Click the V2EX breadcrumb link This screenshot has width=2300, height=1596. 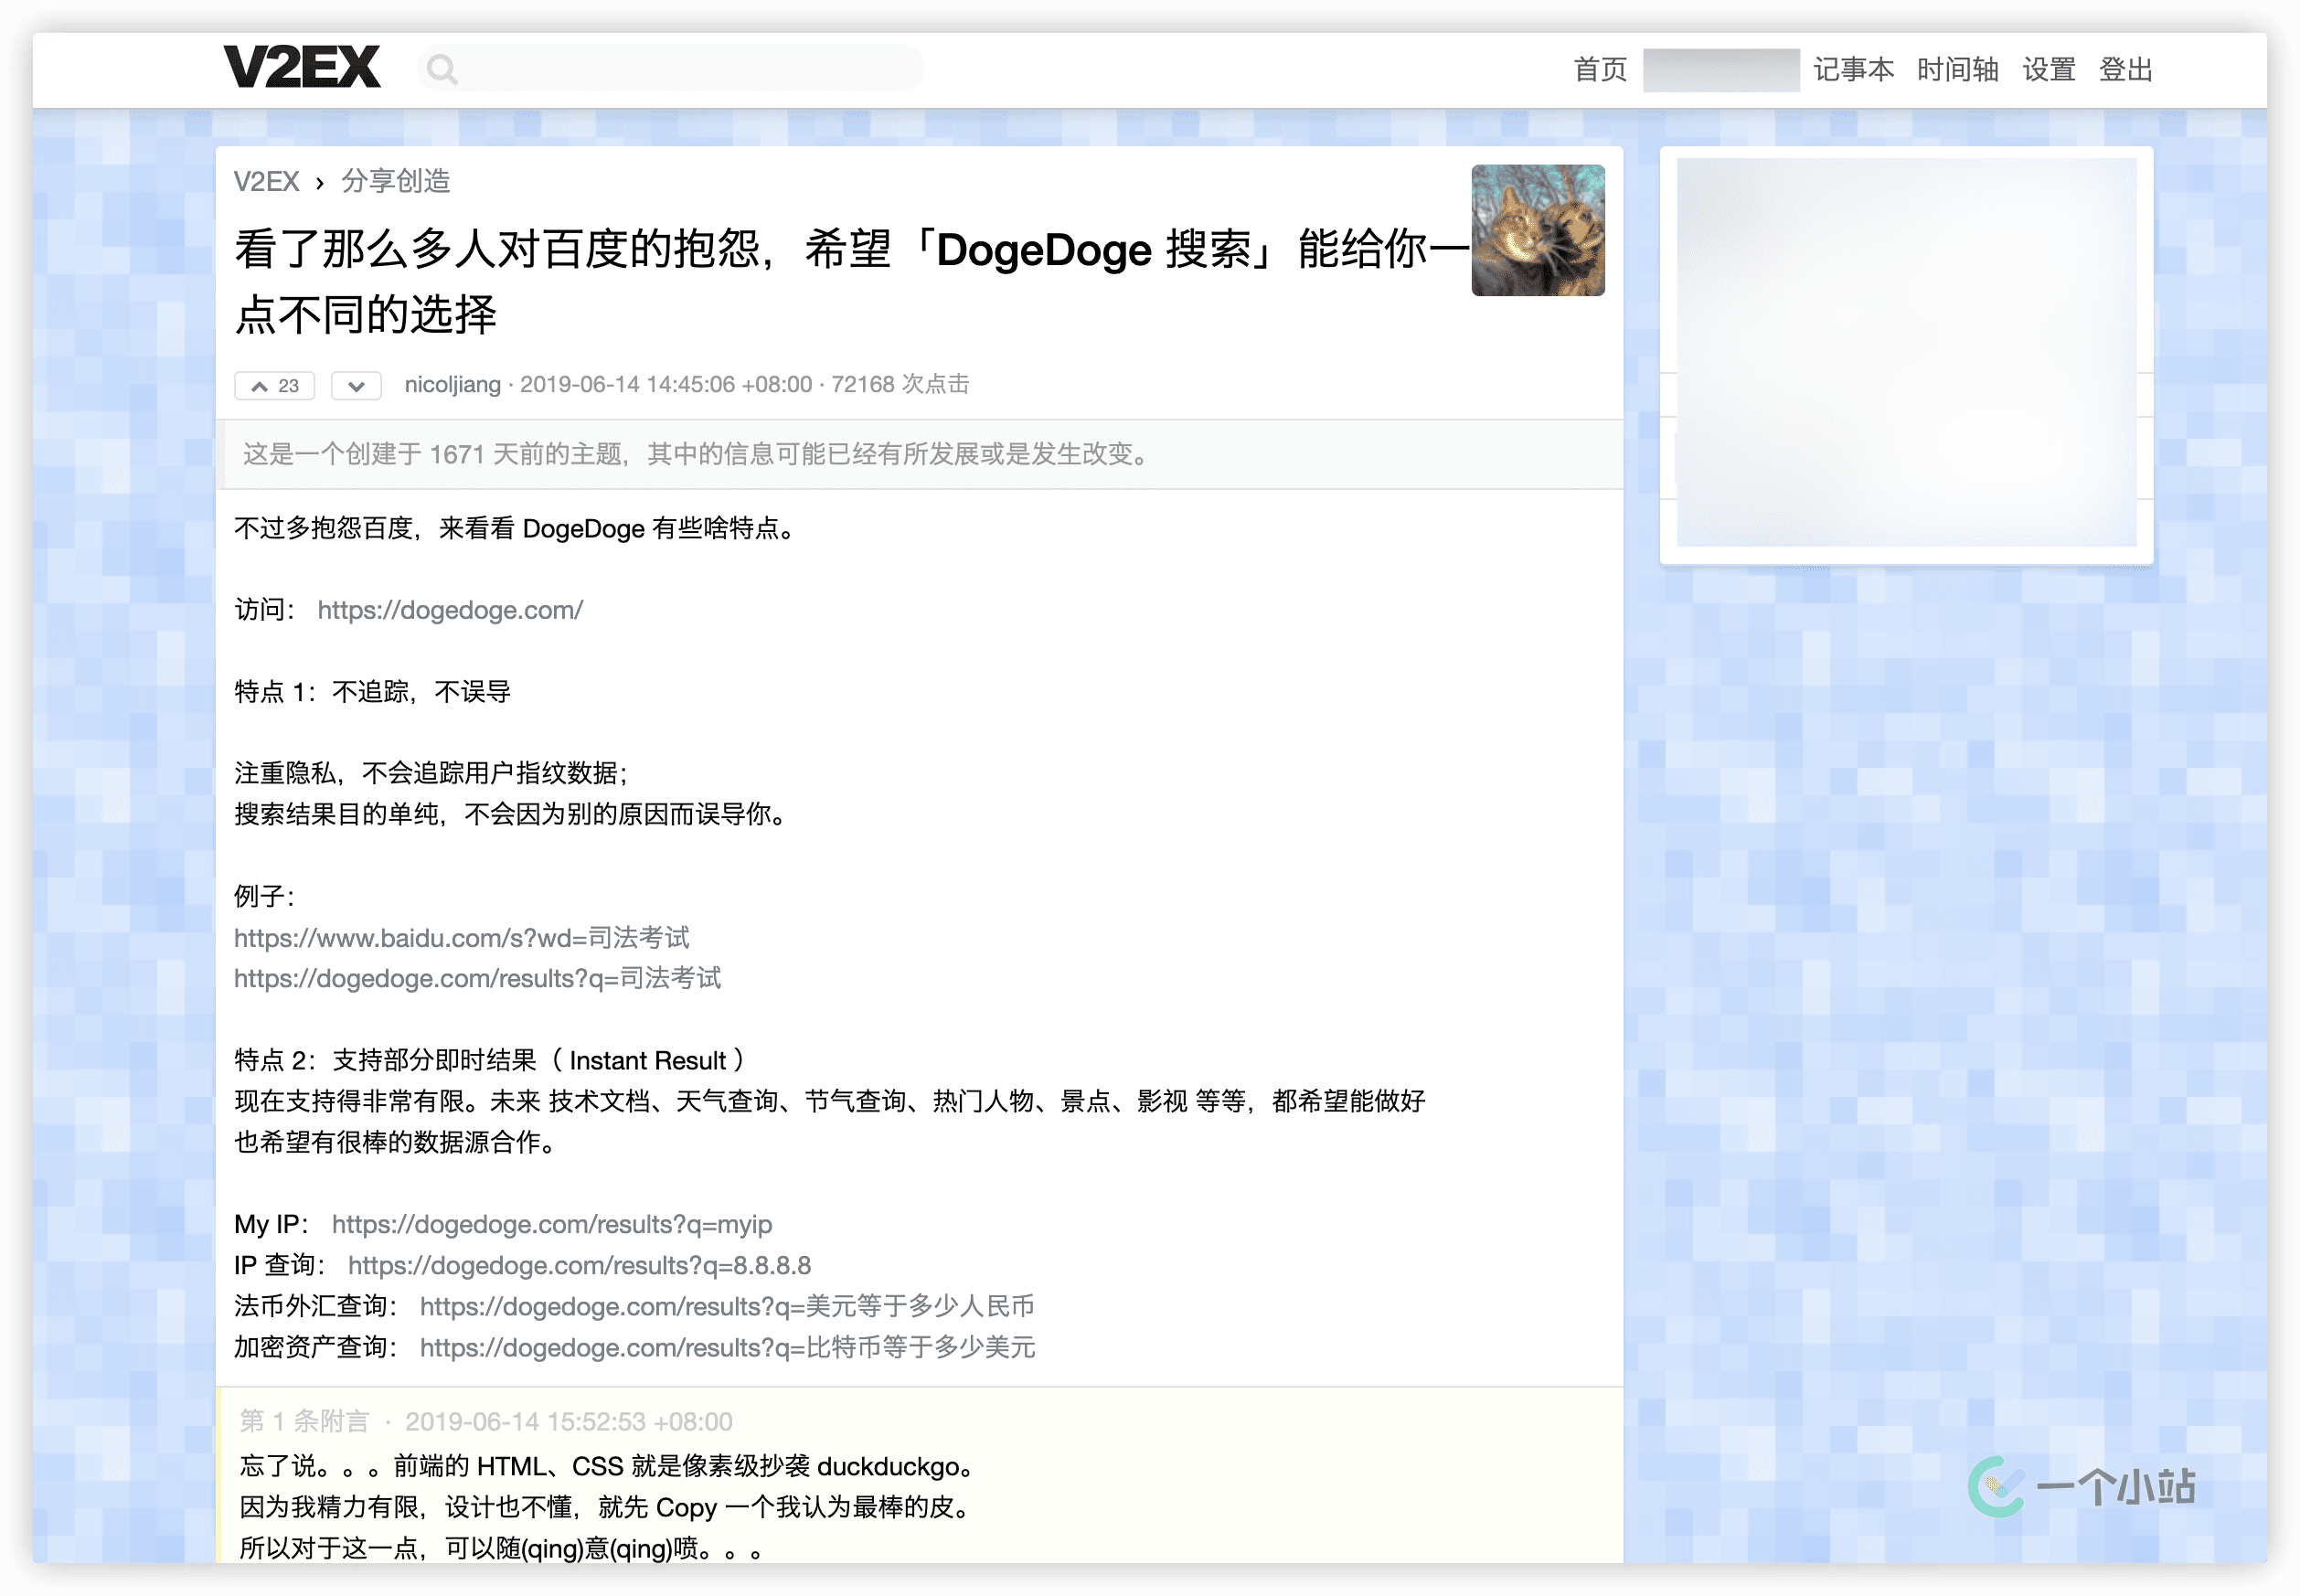pyautogui.click(x=266, y=181)
